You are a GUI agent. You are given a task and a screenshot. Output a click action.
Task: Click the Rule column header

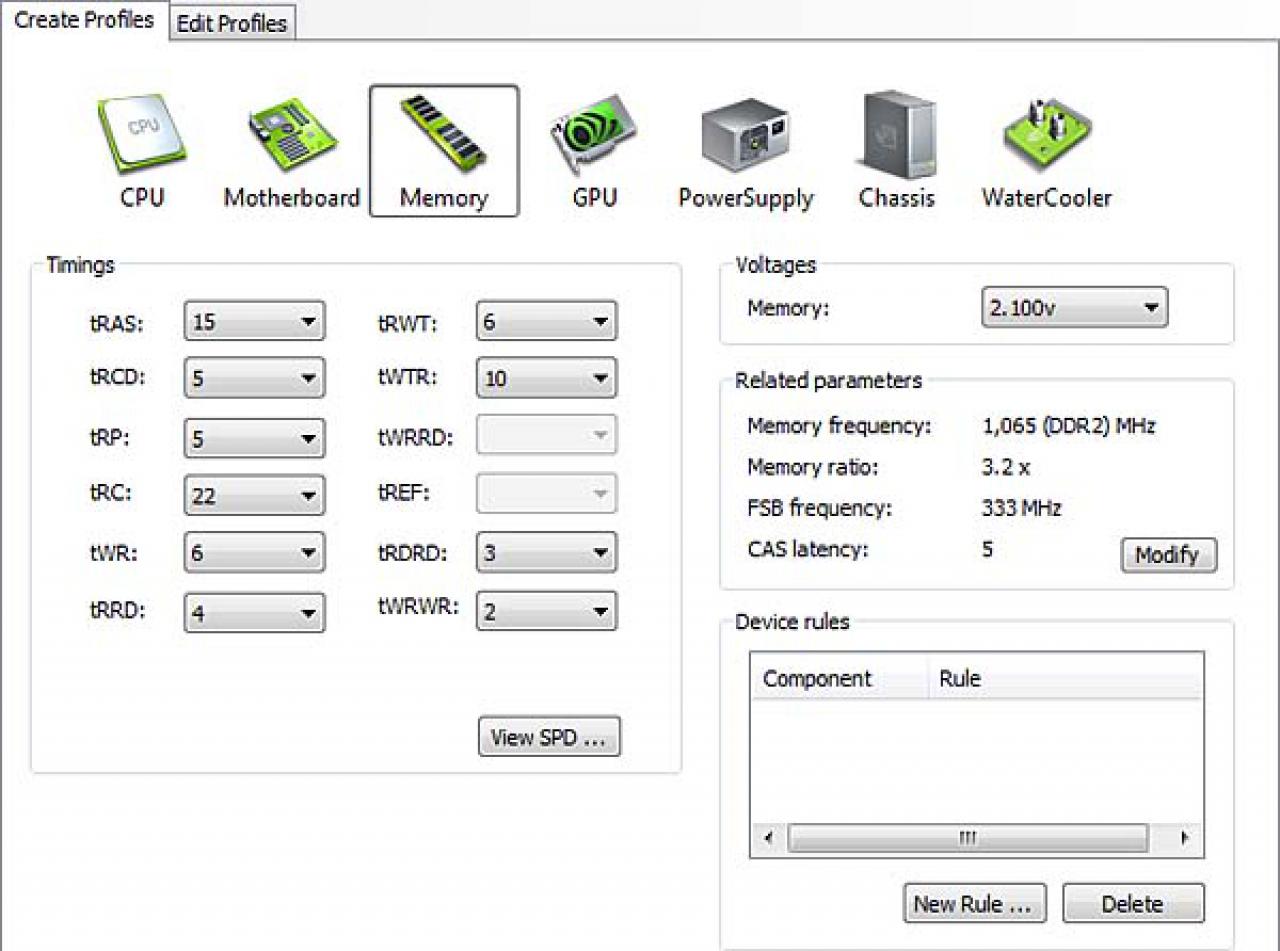1065,678
